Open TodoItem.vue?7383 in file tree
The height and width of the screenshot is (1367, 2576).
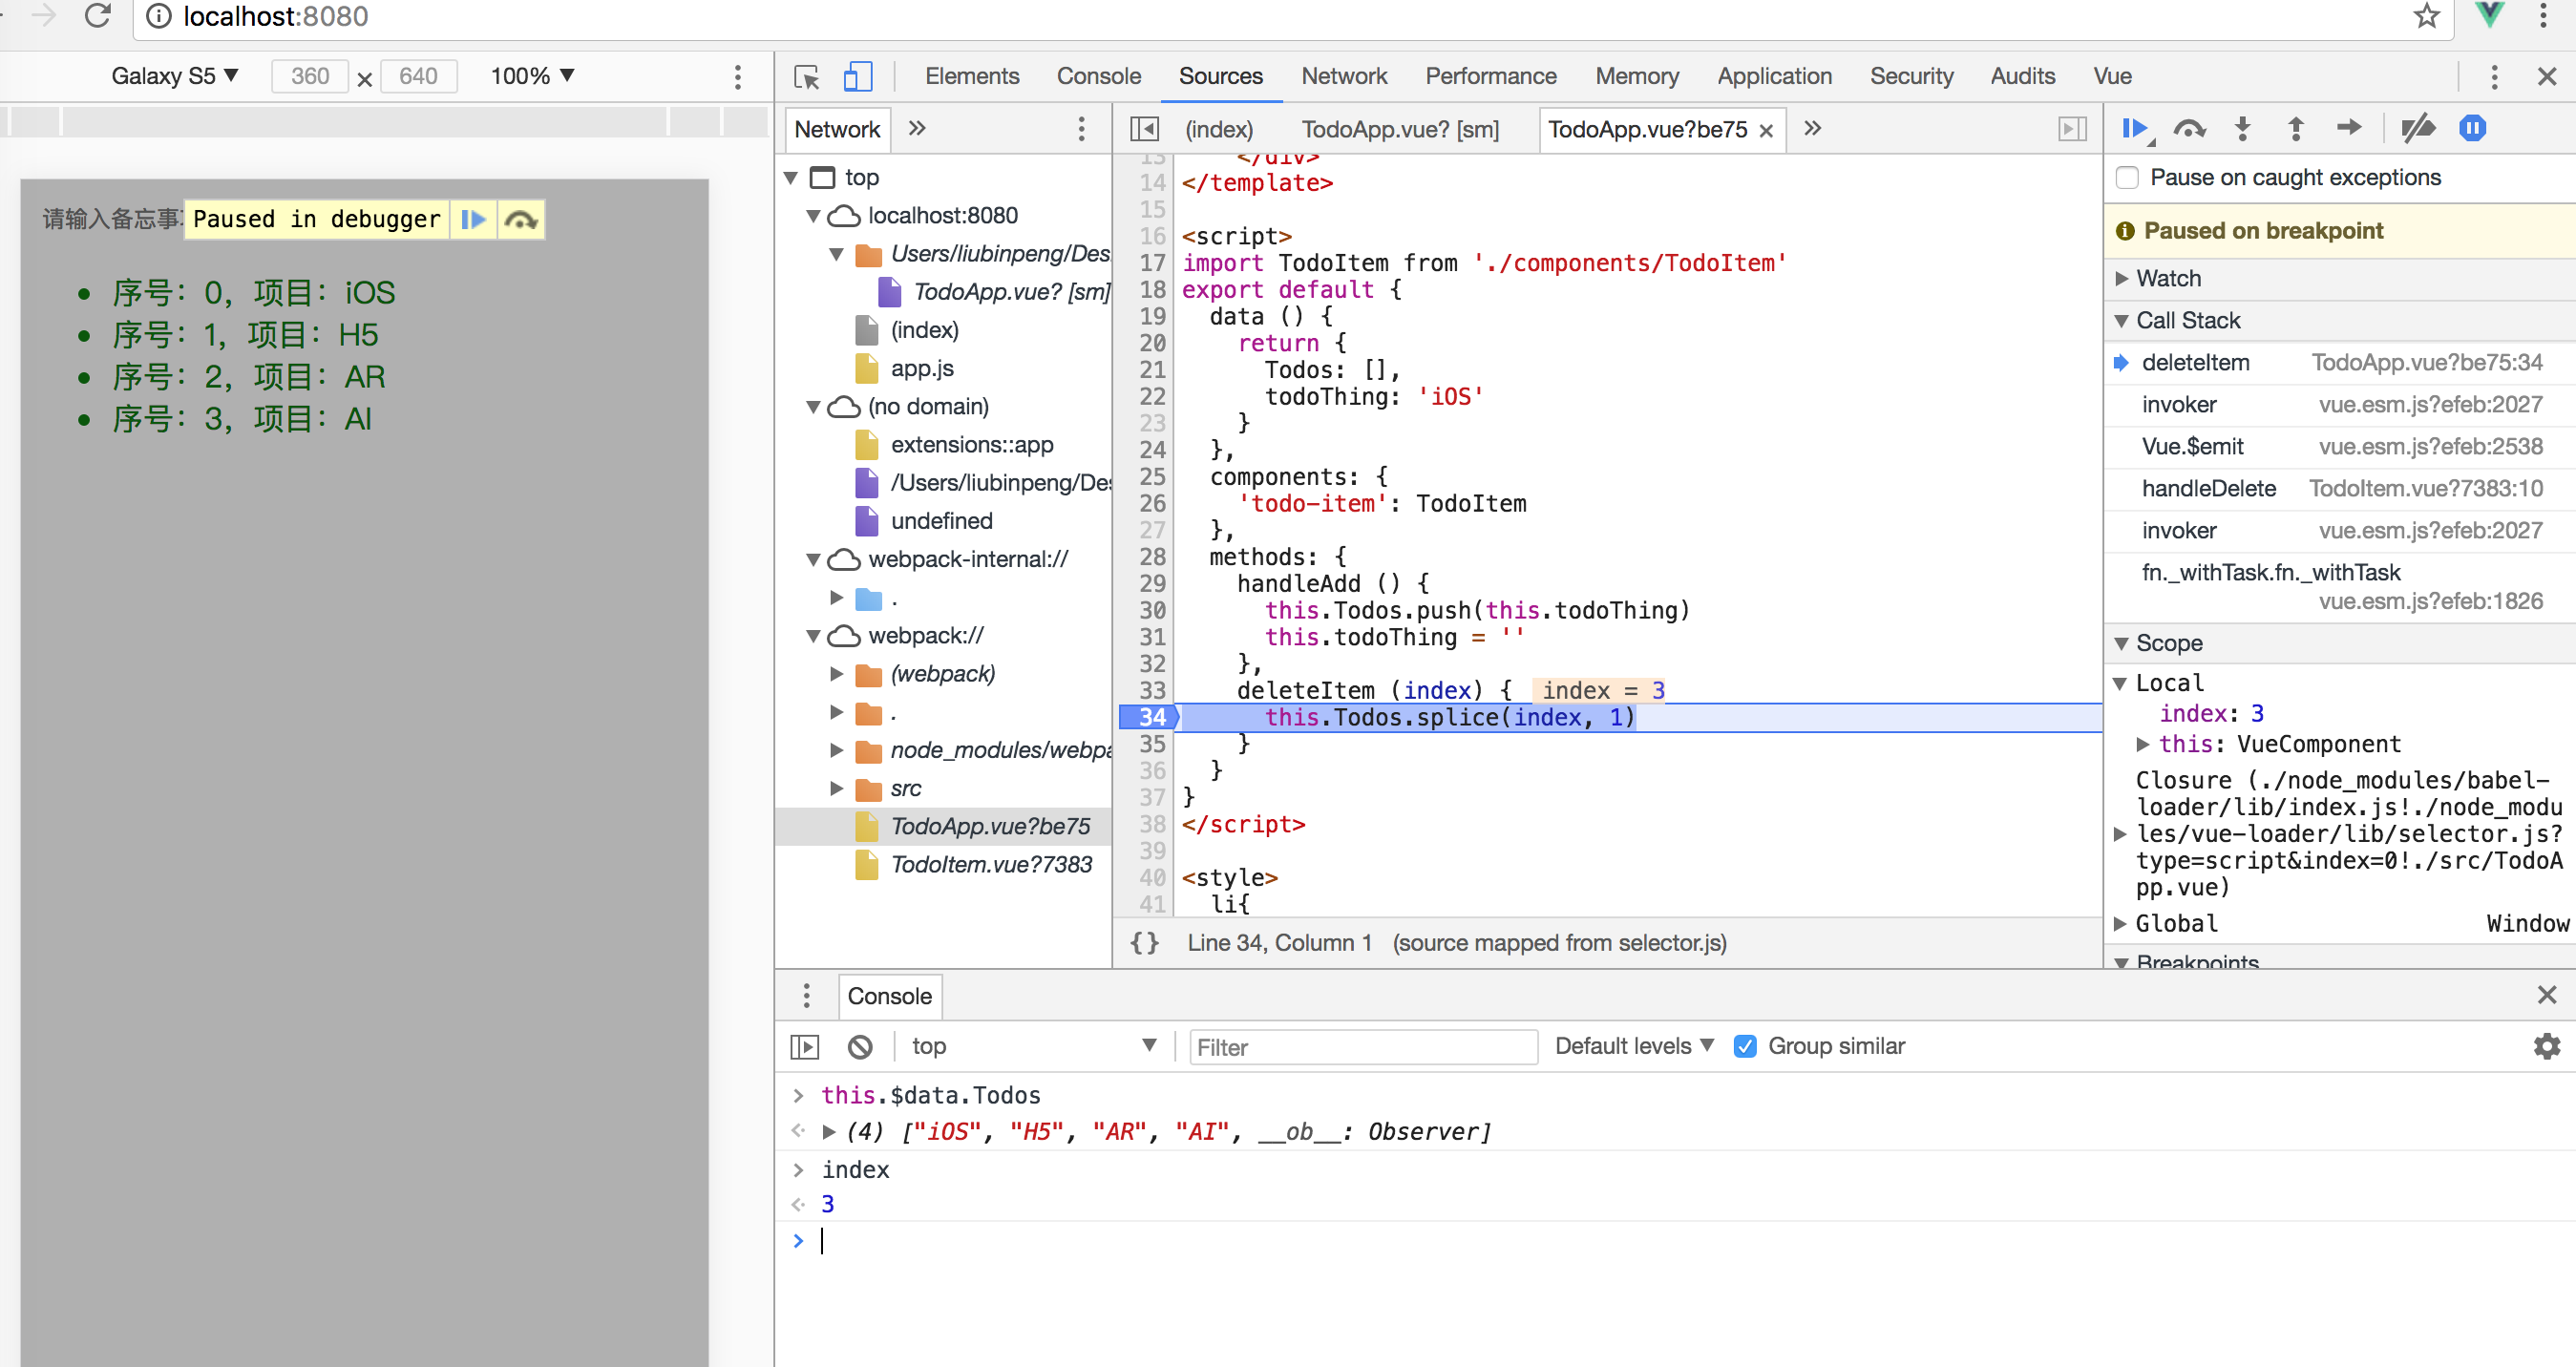coord(990,864)
